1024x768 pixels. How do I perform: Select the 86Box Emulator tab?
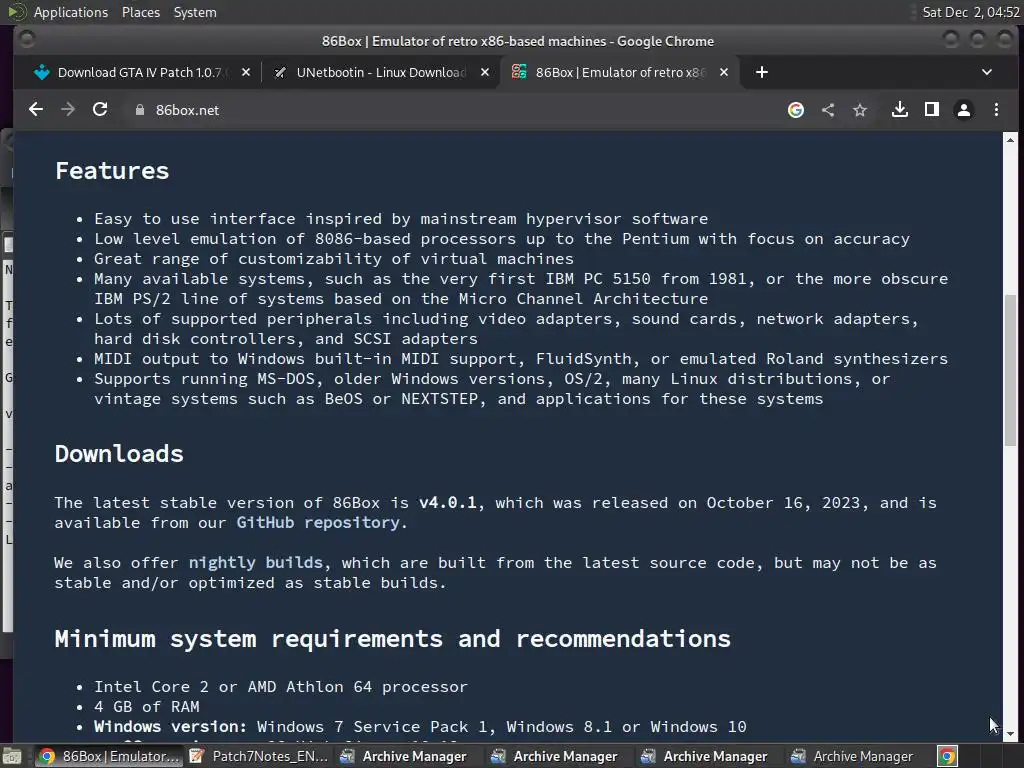(620, 72)
